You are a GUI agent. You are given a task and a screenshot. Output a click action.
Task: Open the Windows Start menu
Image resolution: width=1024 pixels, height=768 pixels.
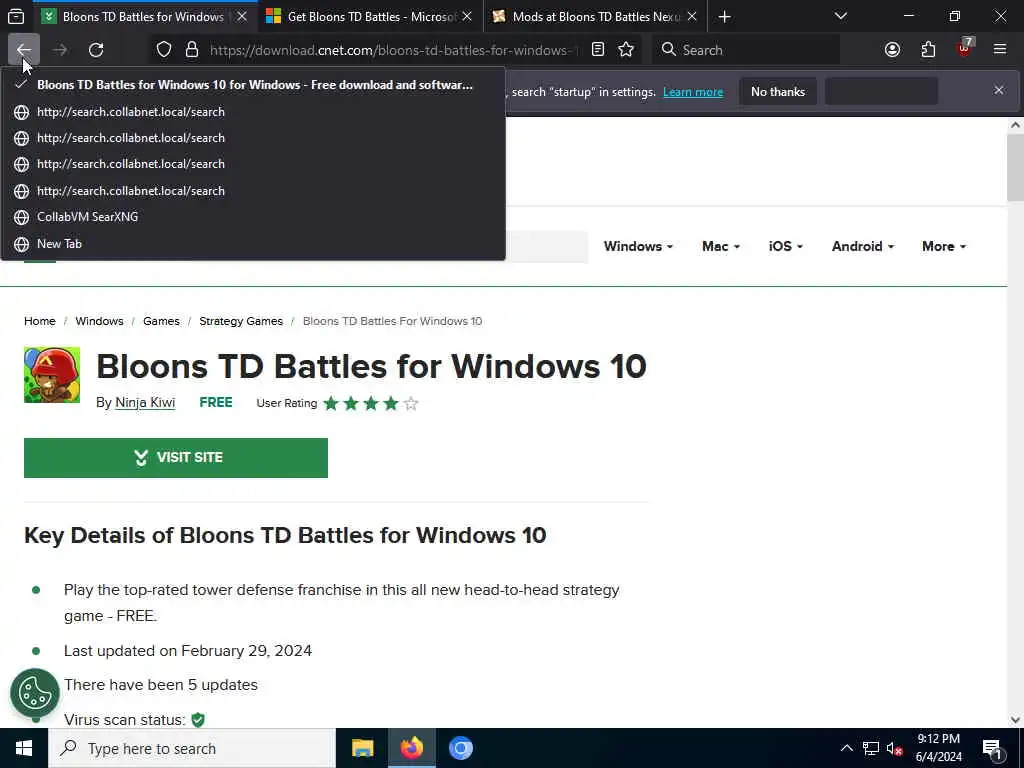[x=24, y=748]
